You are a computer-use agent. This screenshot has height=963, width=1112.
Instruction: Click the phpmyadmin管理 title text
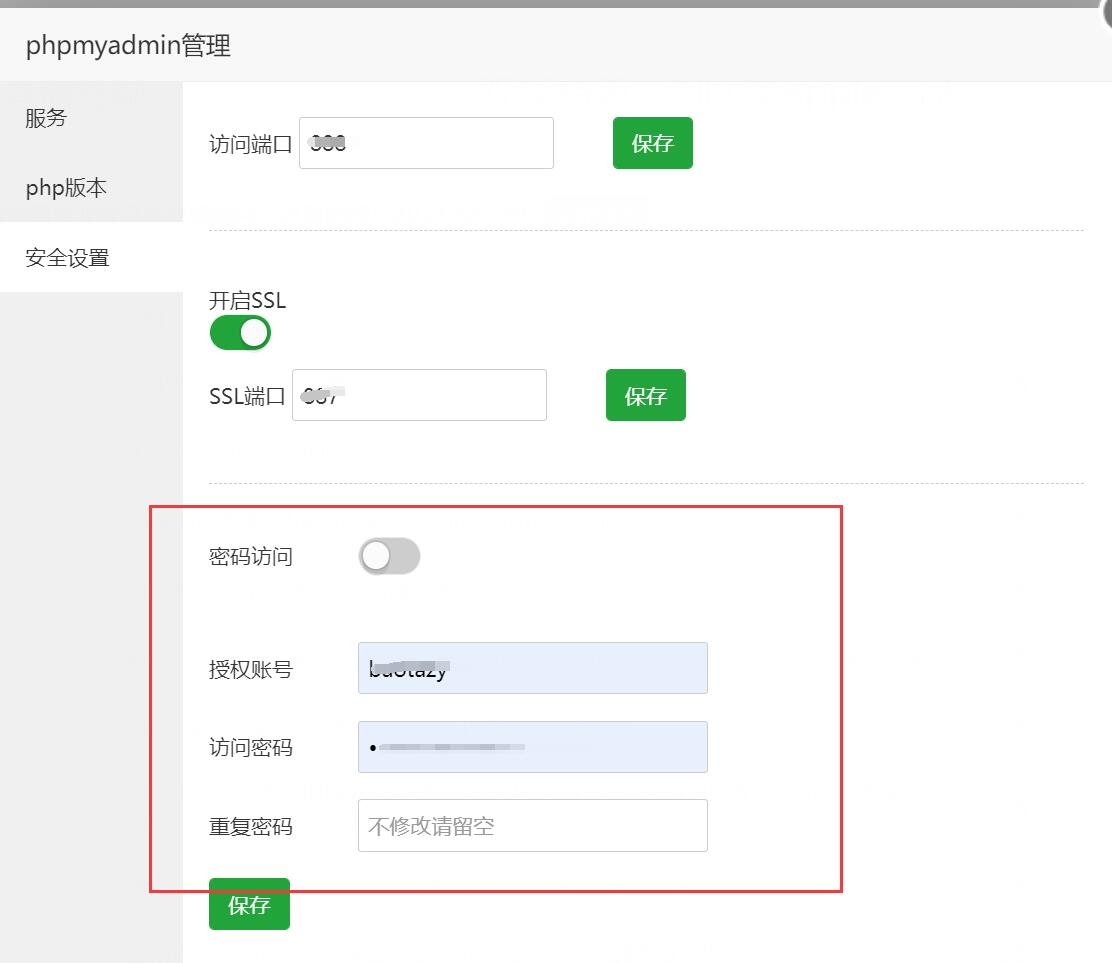coord(128,45)
